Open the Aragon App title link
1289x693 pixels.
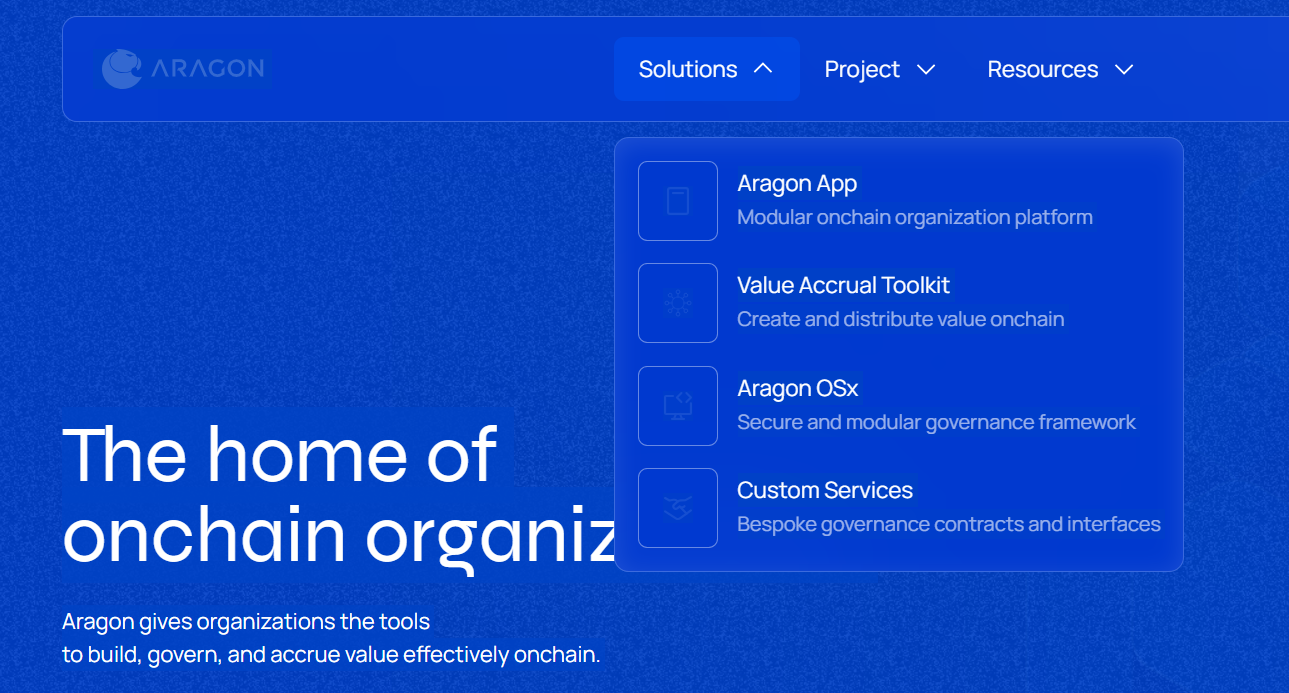coord(797,184)
